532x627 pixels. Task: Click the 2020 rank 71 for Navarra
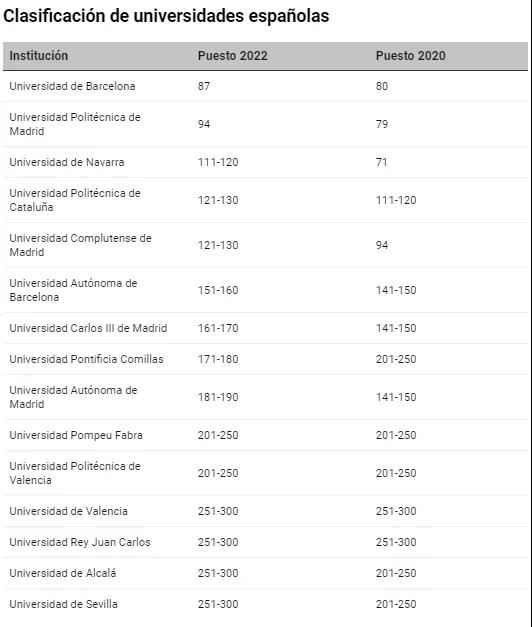click(382, 162)
